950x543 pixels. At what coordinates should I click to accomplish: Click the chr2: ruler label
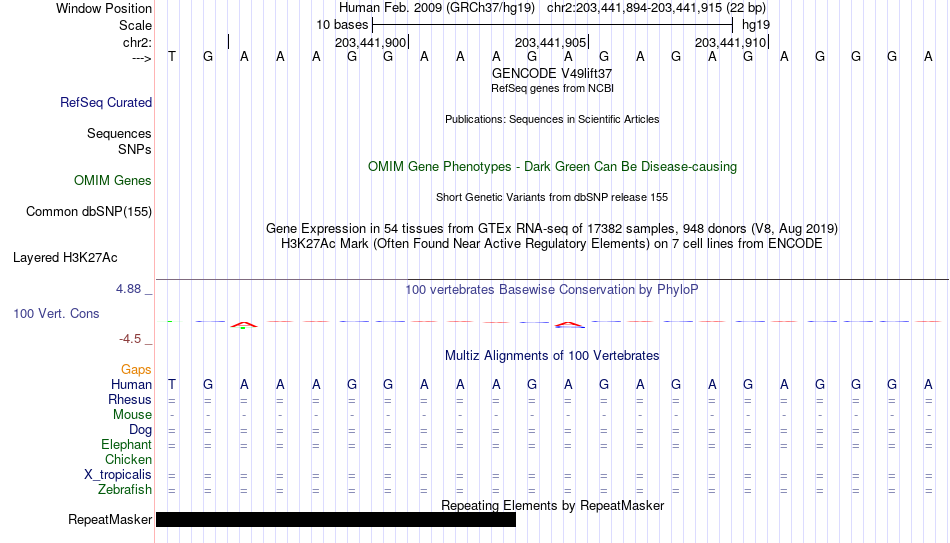[x=137, y=42]
